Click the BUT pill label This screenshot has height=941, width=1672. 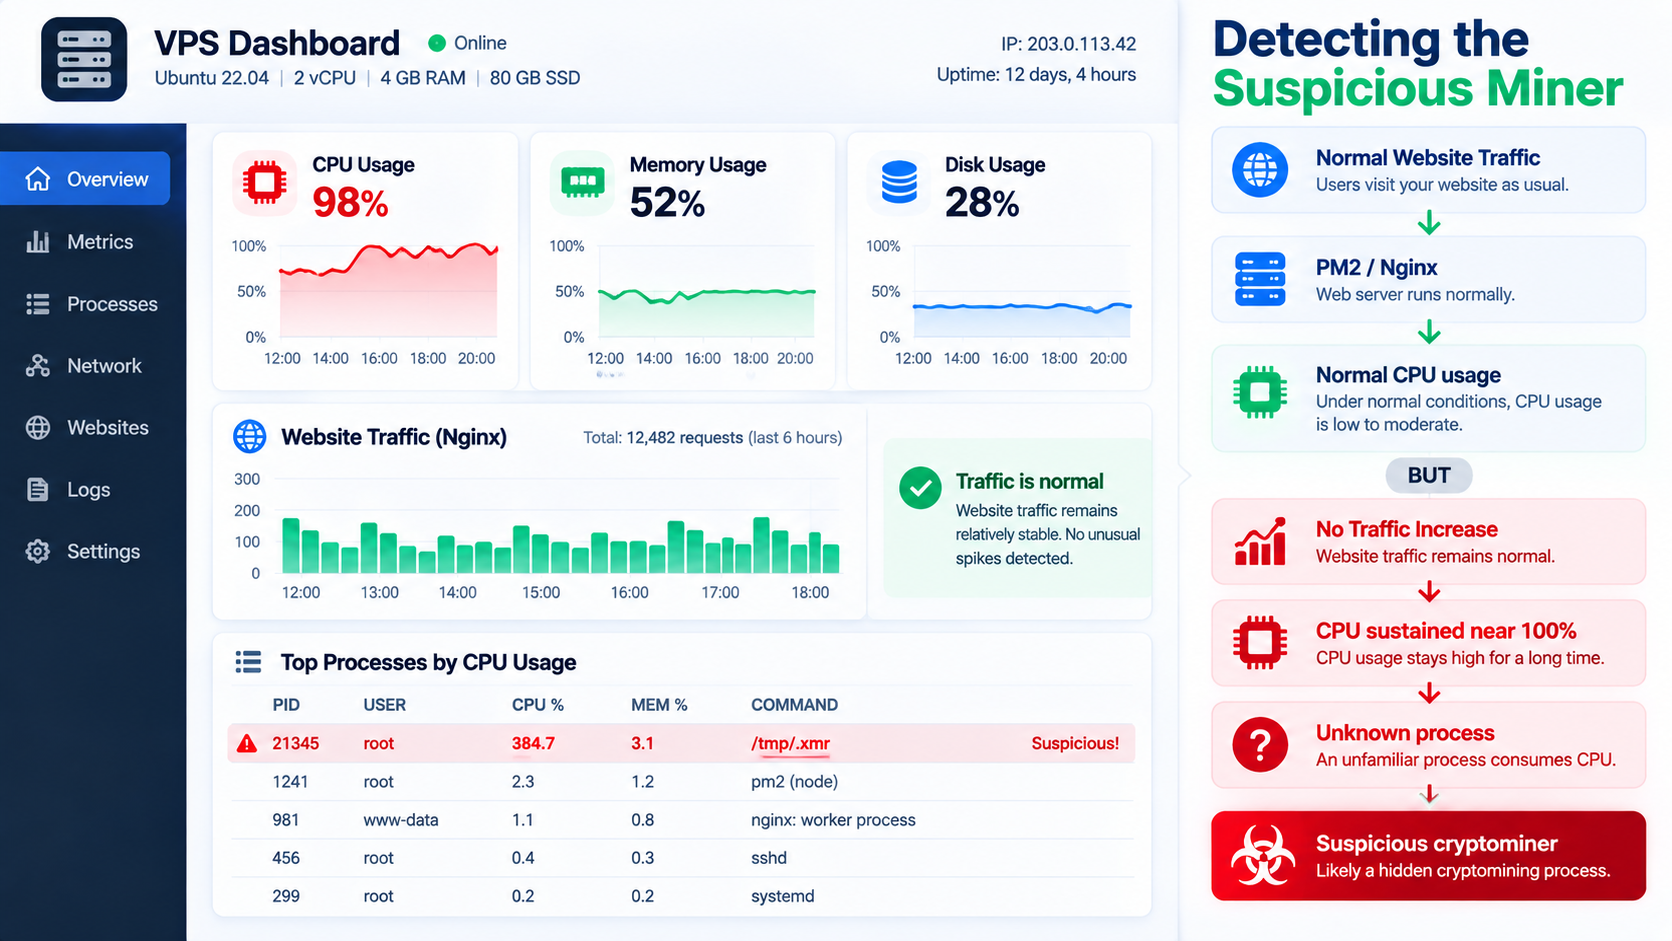(x=1428, y=476)
